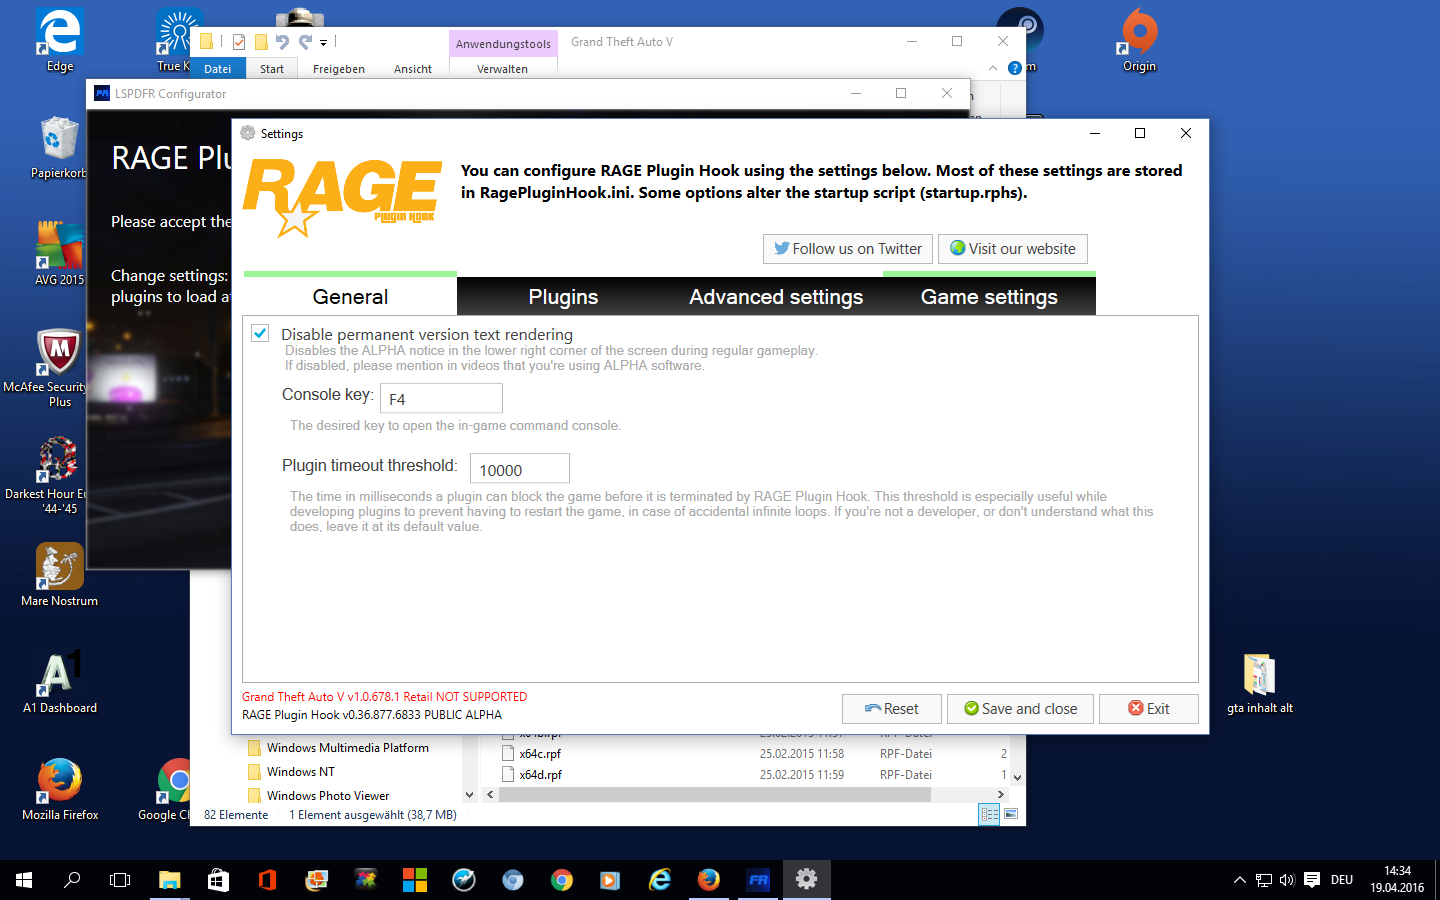1440x900 pixels.
Task: Open the Datei tab in Explorer
Action: (x=217, y=69)
